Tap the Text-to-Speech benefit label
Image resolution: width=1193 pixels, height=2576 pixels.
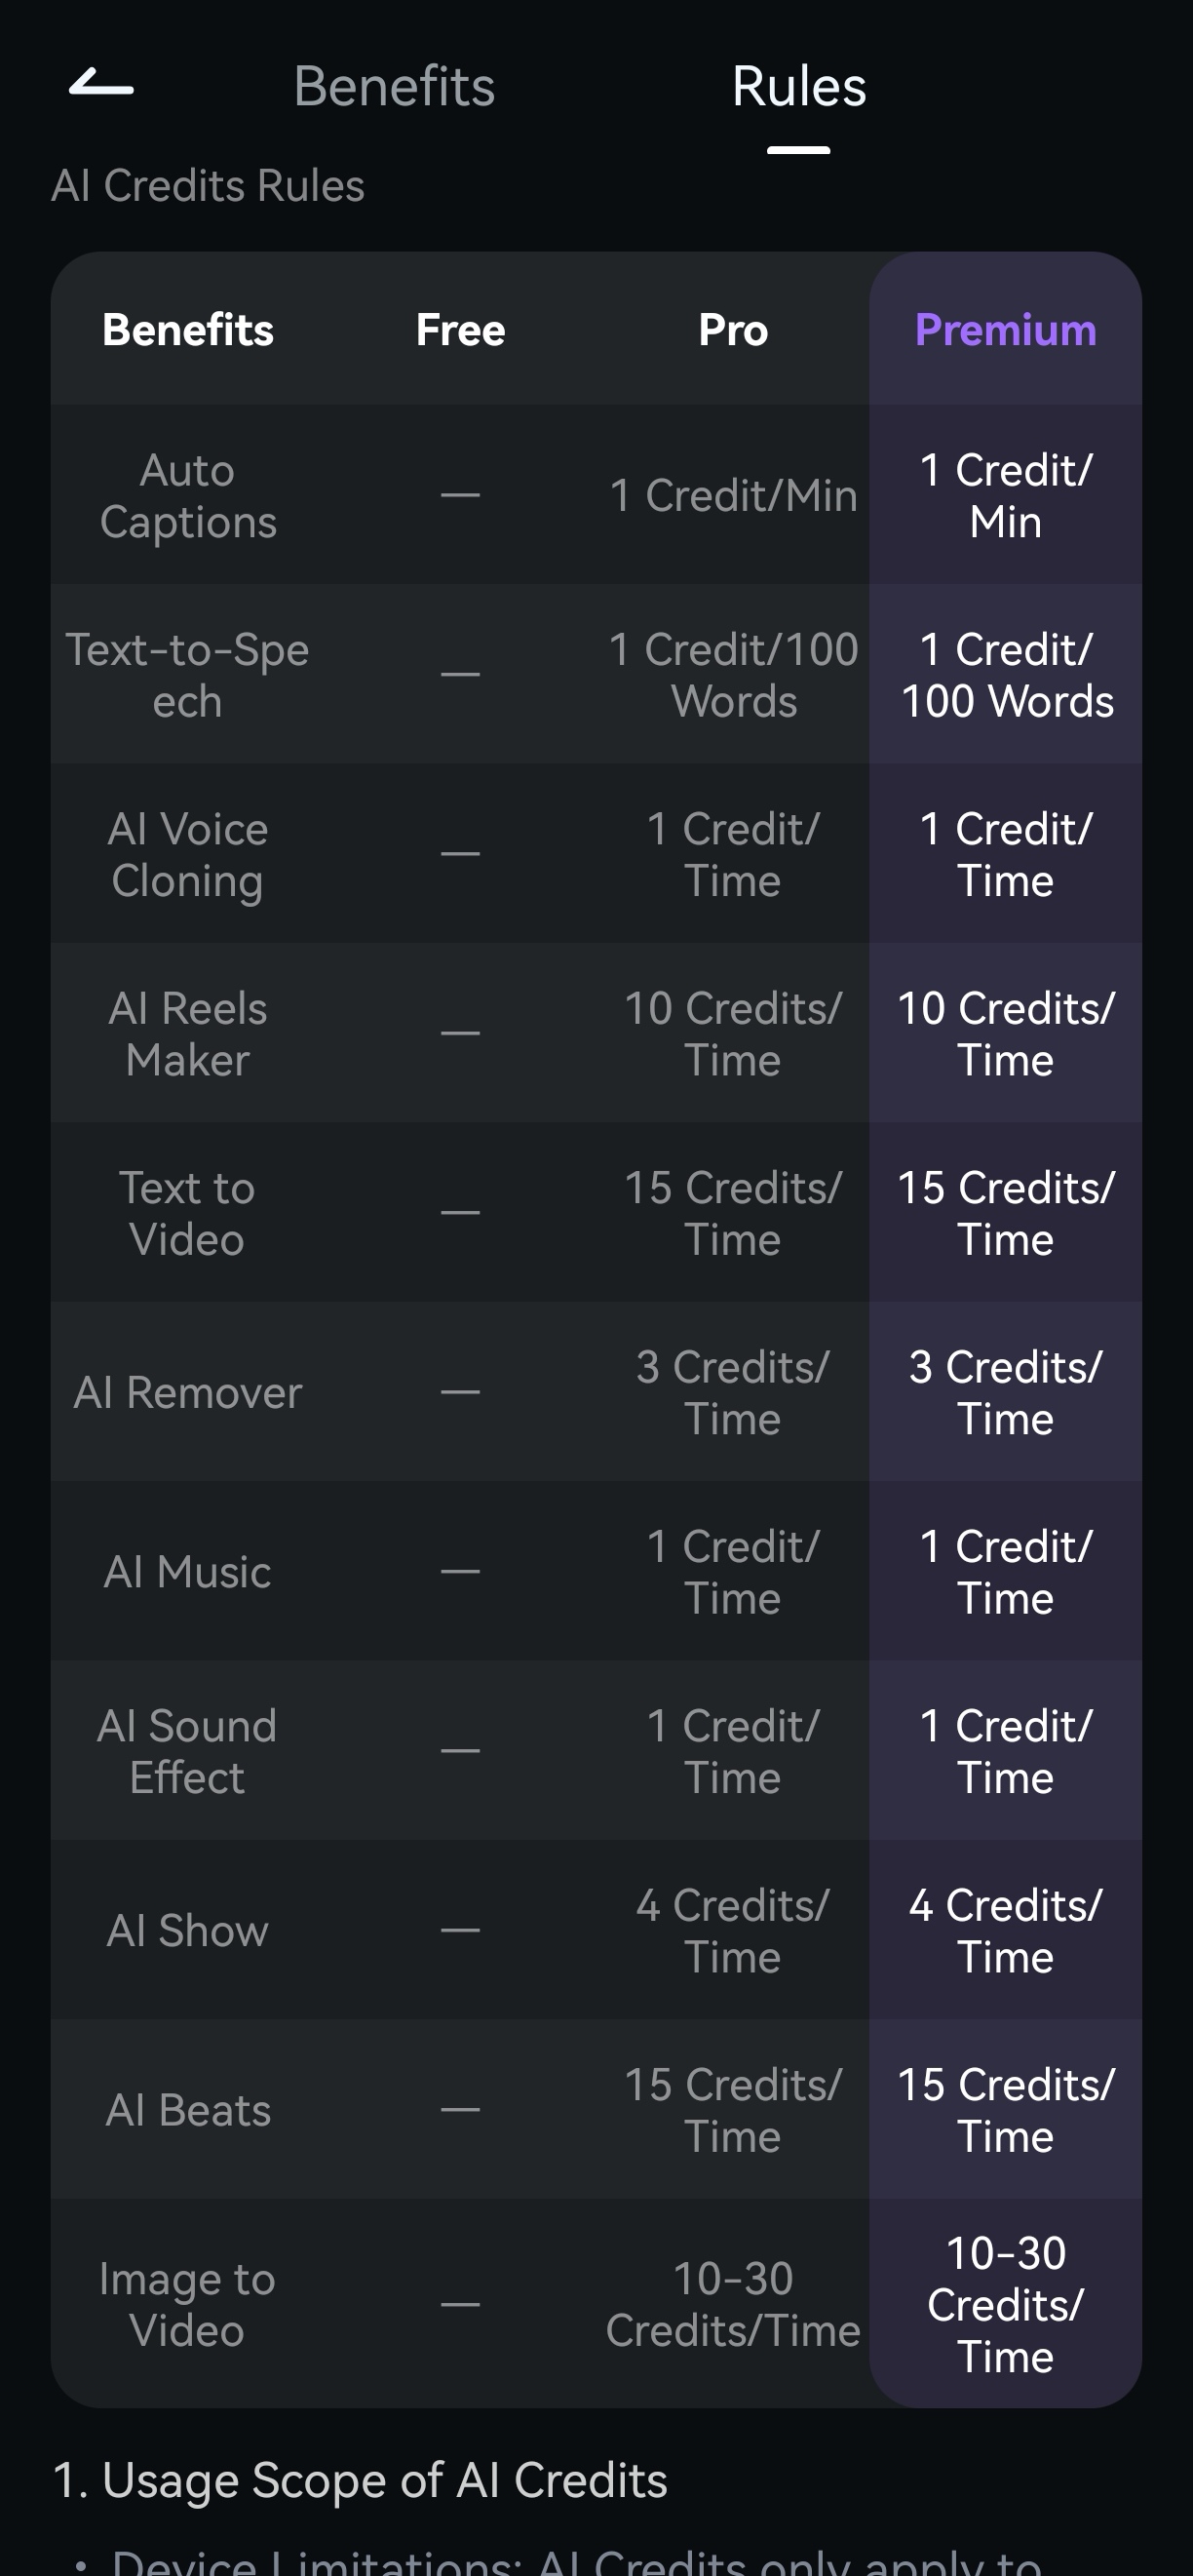point(188,675)
